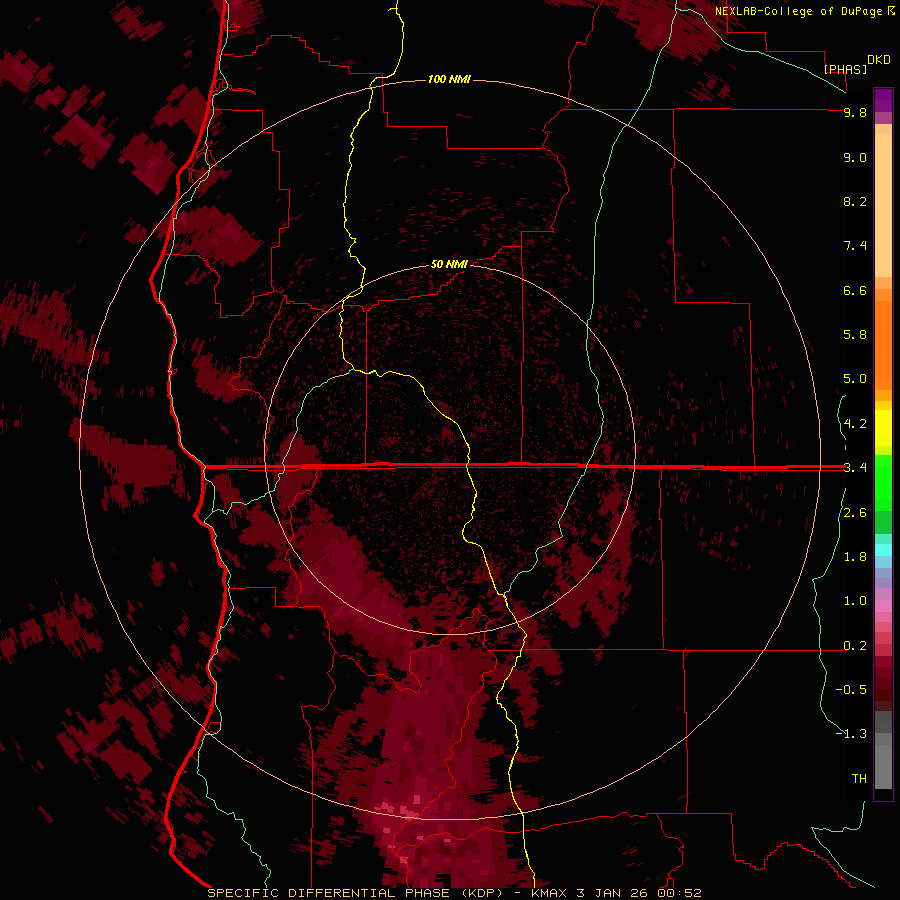Viewport: 900px width, 900px height.
Task: Click the 4.2 value on color scale
Action: click(855, 424)
